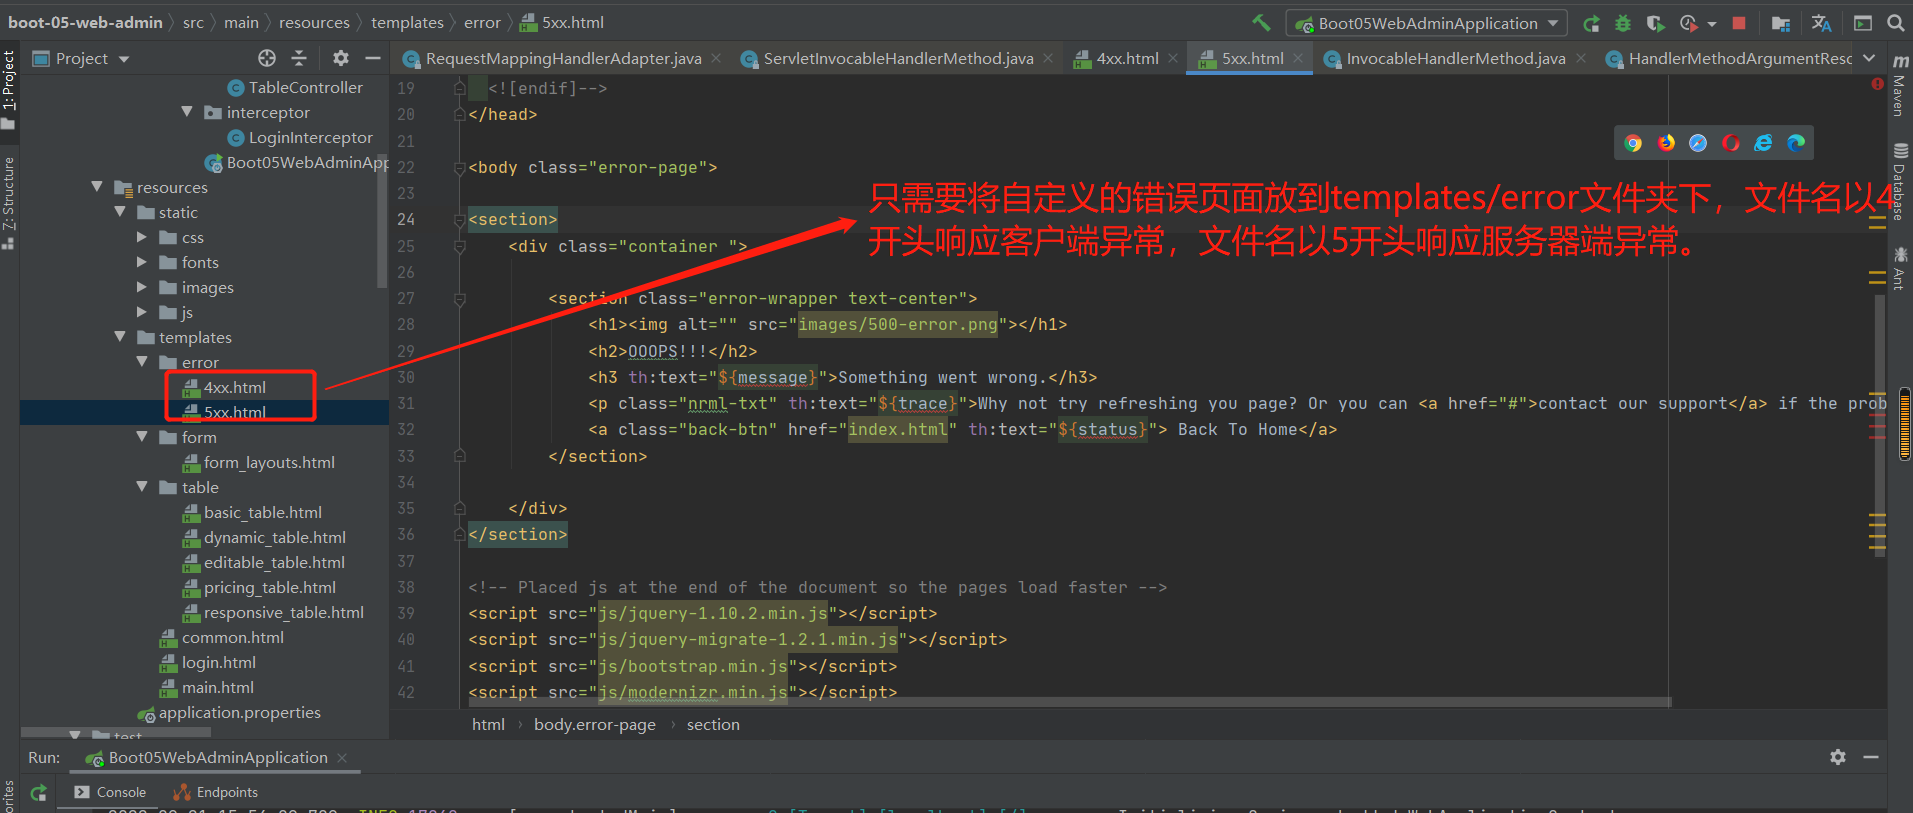
Task: Click body.error-page in breadcrumb bar
Action: (x=595, y=724)
